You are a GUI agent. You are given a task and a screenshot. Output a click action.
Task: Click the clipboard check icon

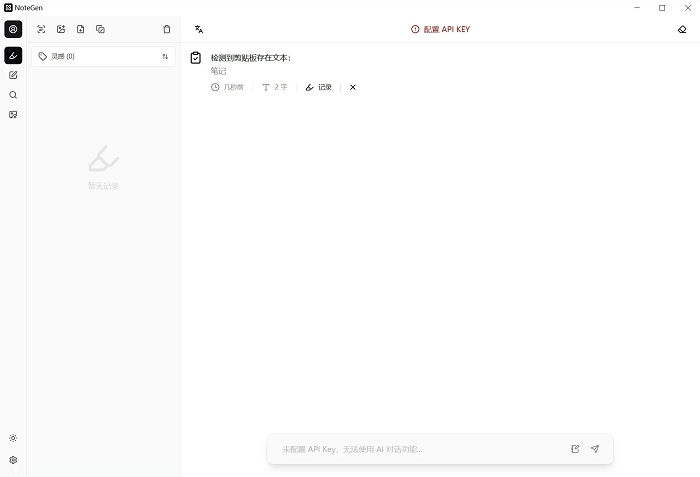tap(196, 58)
